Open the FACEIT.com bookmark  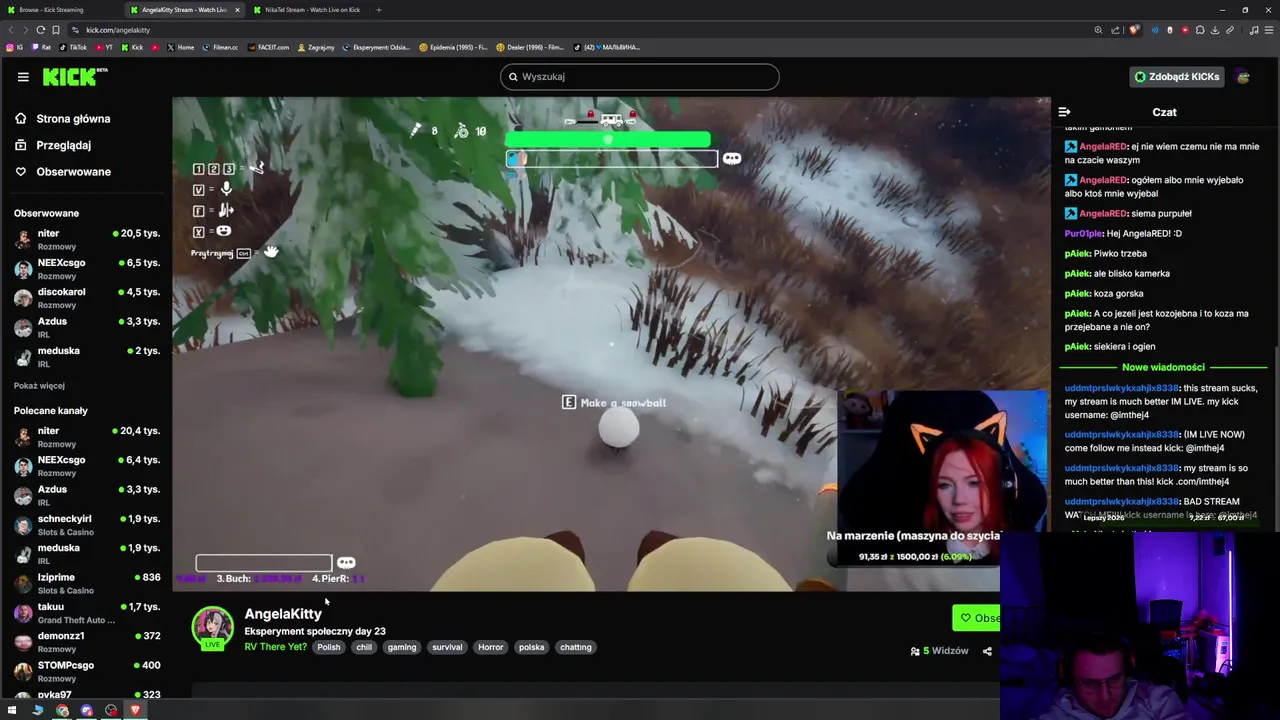[268, 47]
